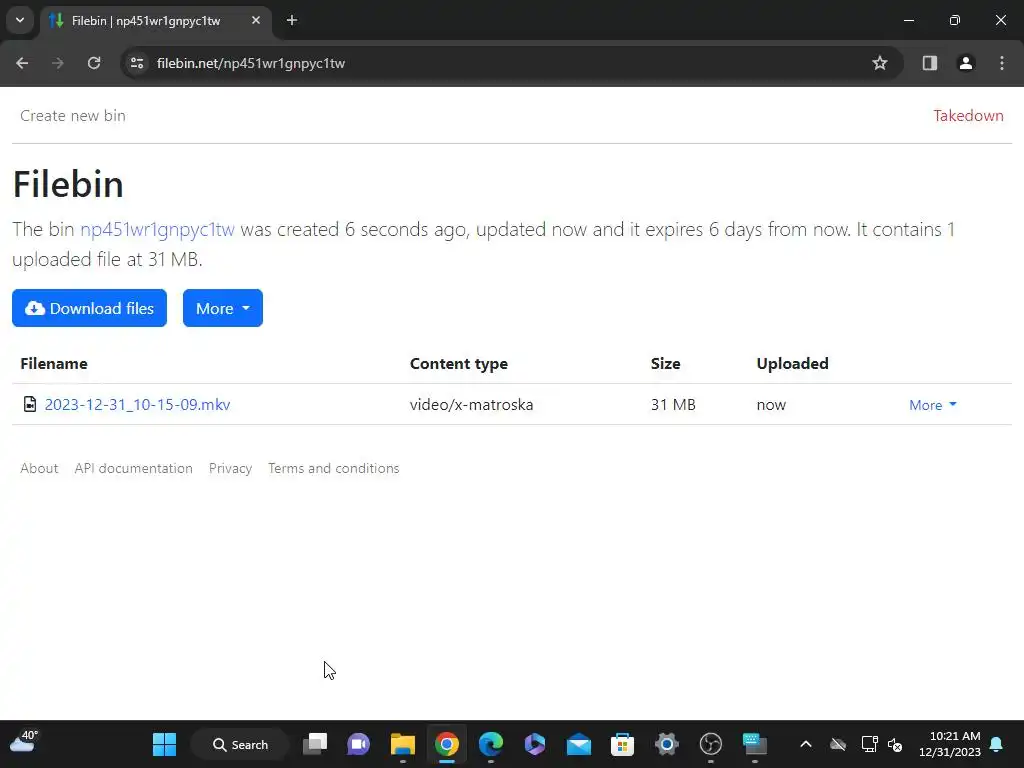Screen dimensions: 1024x768
Task: Click the file icon beside the mkv filename
Action: click(30, 404)
